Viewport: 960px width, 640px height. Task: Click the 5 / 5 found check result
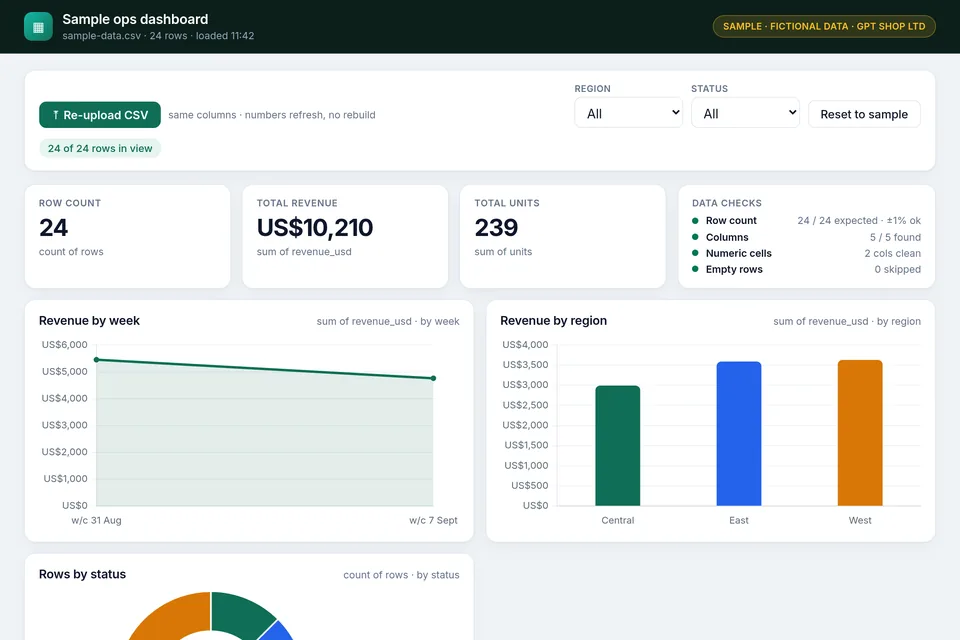point(895,237)
